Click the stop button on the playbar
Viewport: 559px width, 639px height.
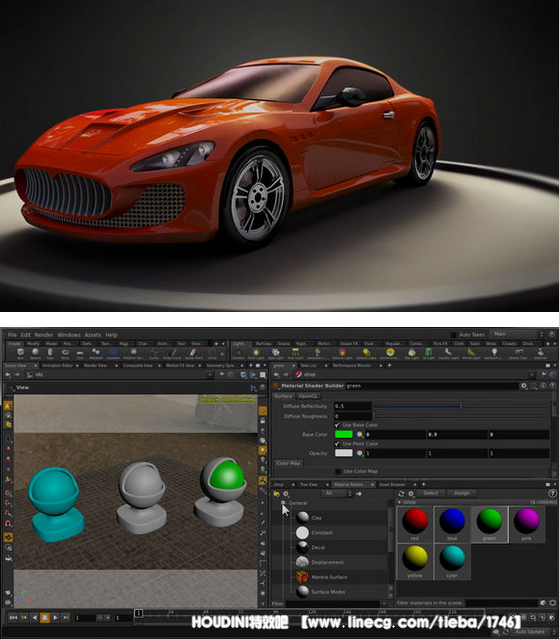pos(45,617)
